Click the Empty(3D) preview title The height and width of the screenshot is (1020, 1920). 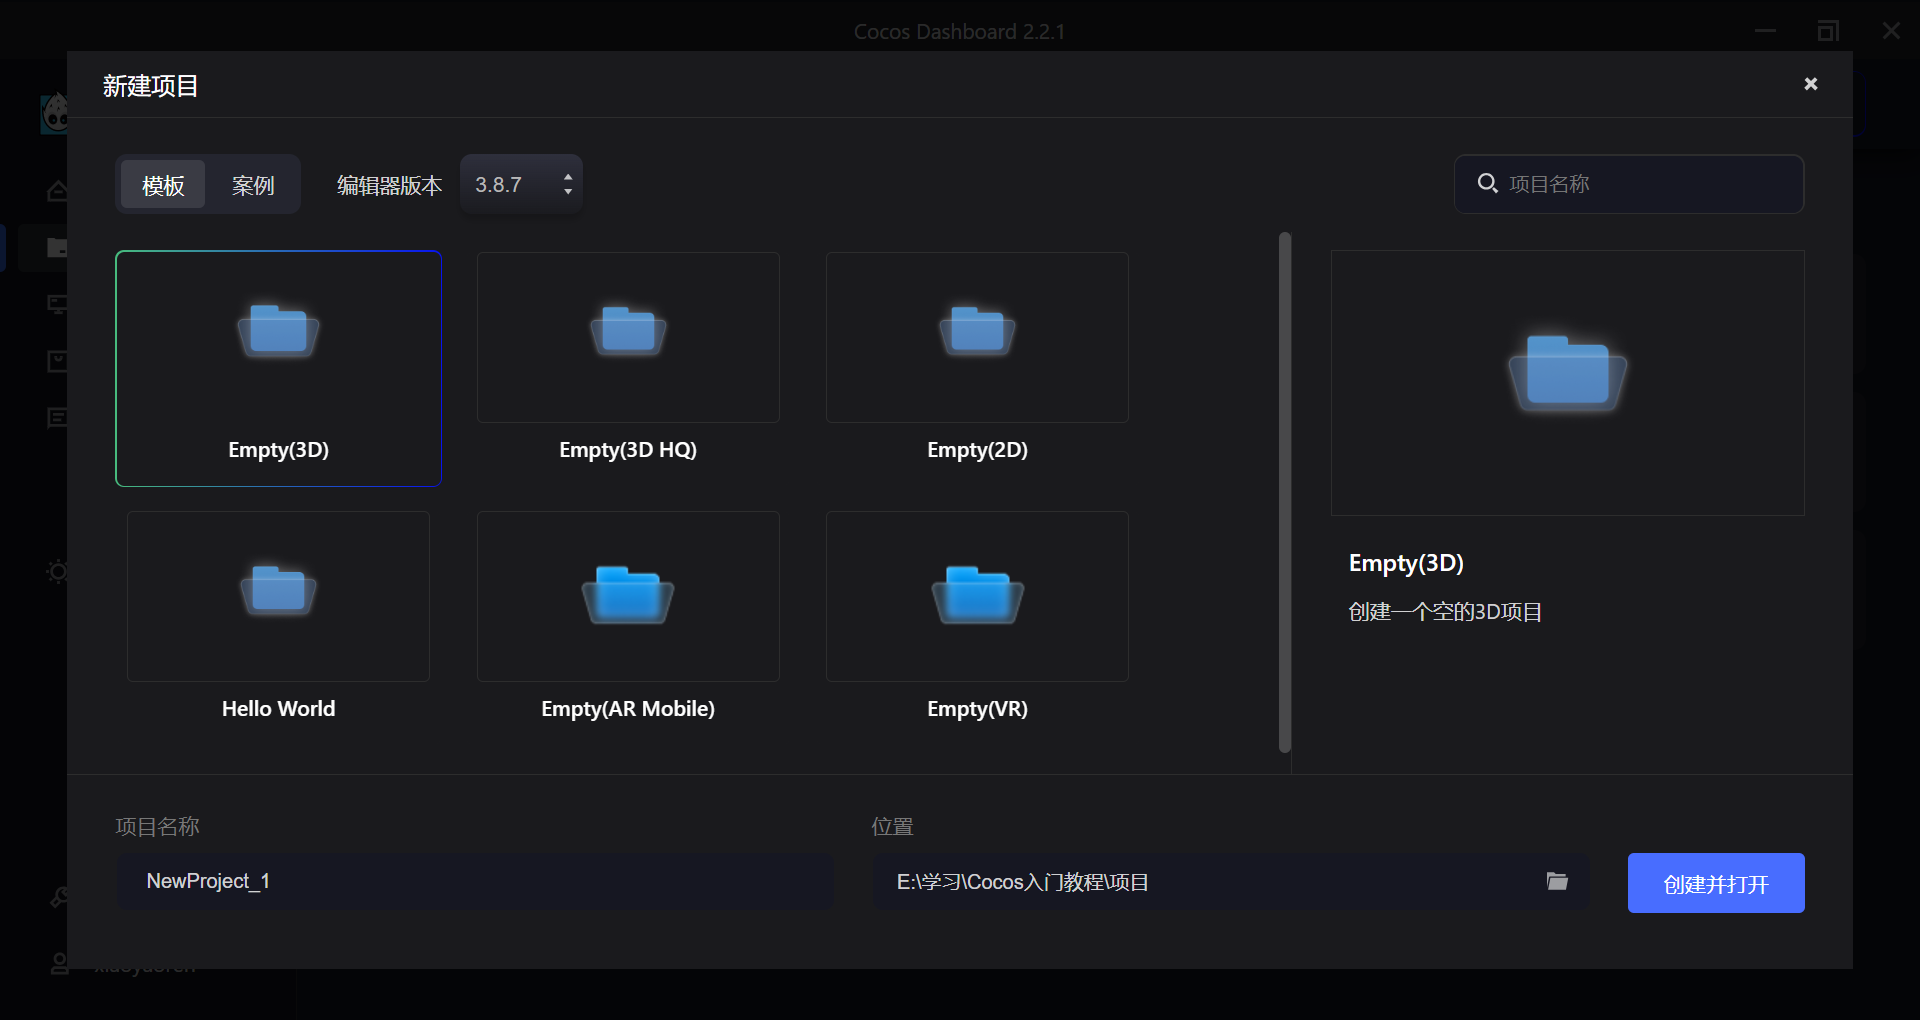pos(1406,563)
